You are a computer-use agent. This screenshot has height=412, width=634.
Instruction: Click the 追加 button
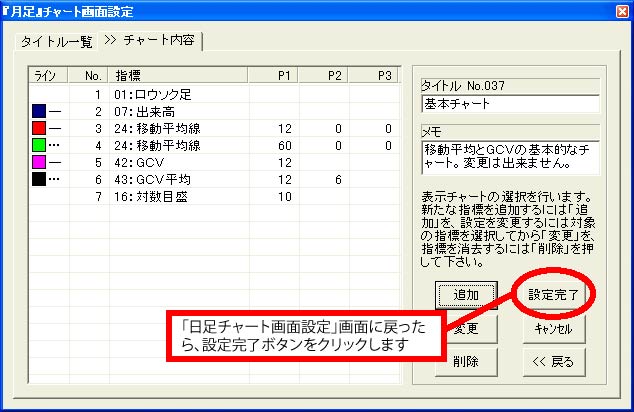pos(466,295)
